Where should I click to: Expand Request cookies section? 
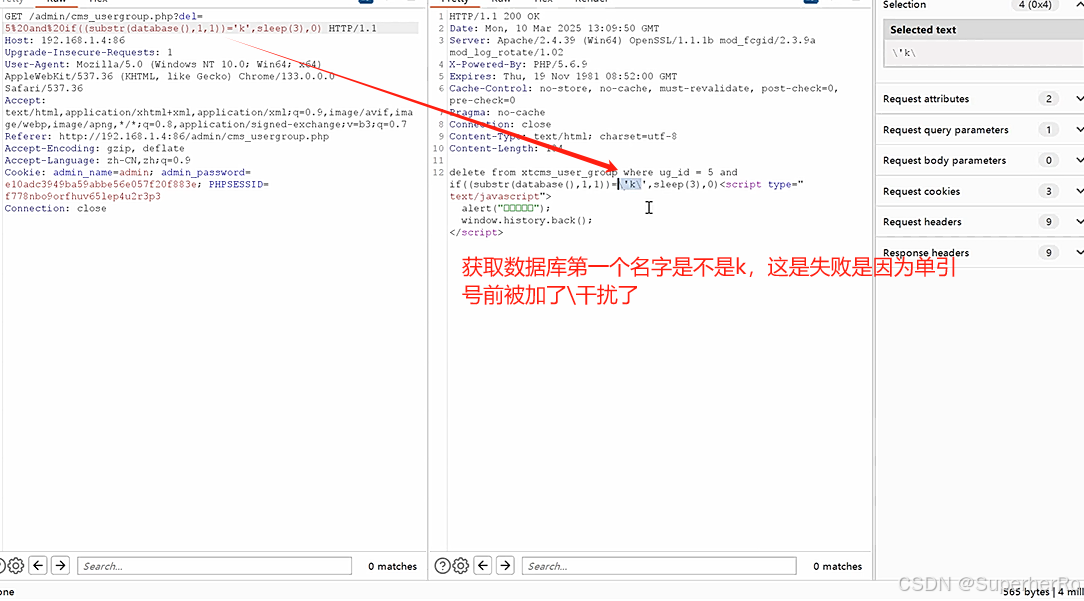(x=1078, y=191)
